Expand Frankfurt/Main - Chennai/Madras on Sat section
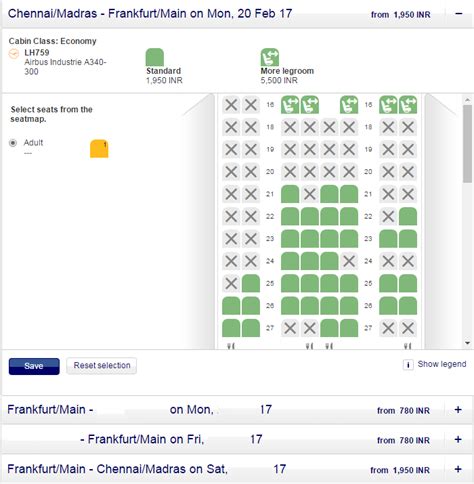The image size is (474, 484). tap(458, 469)
